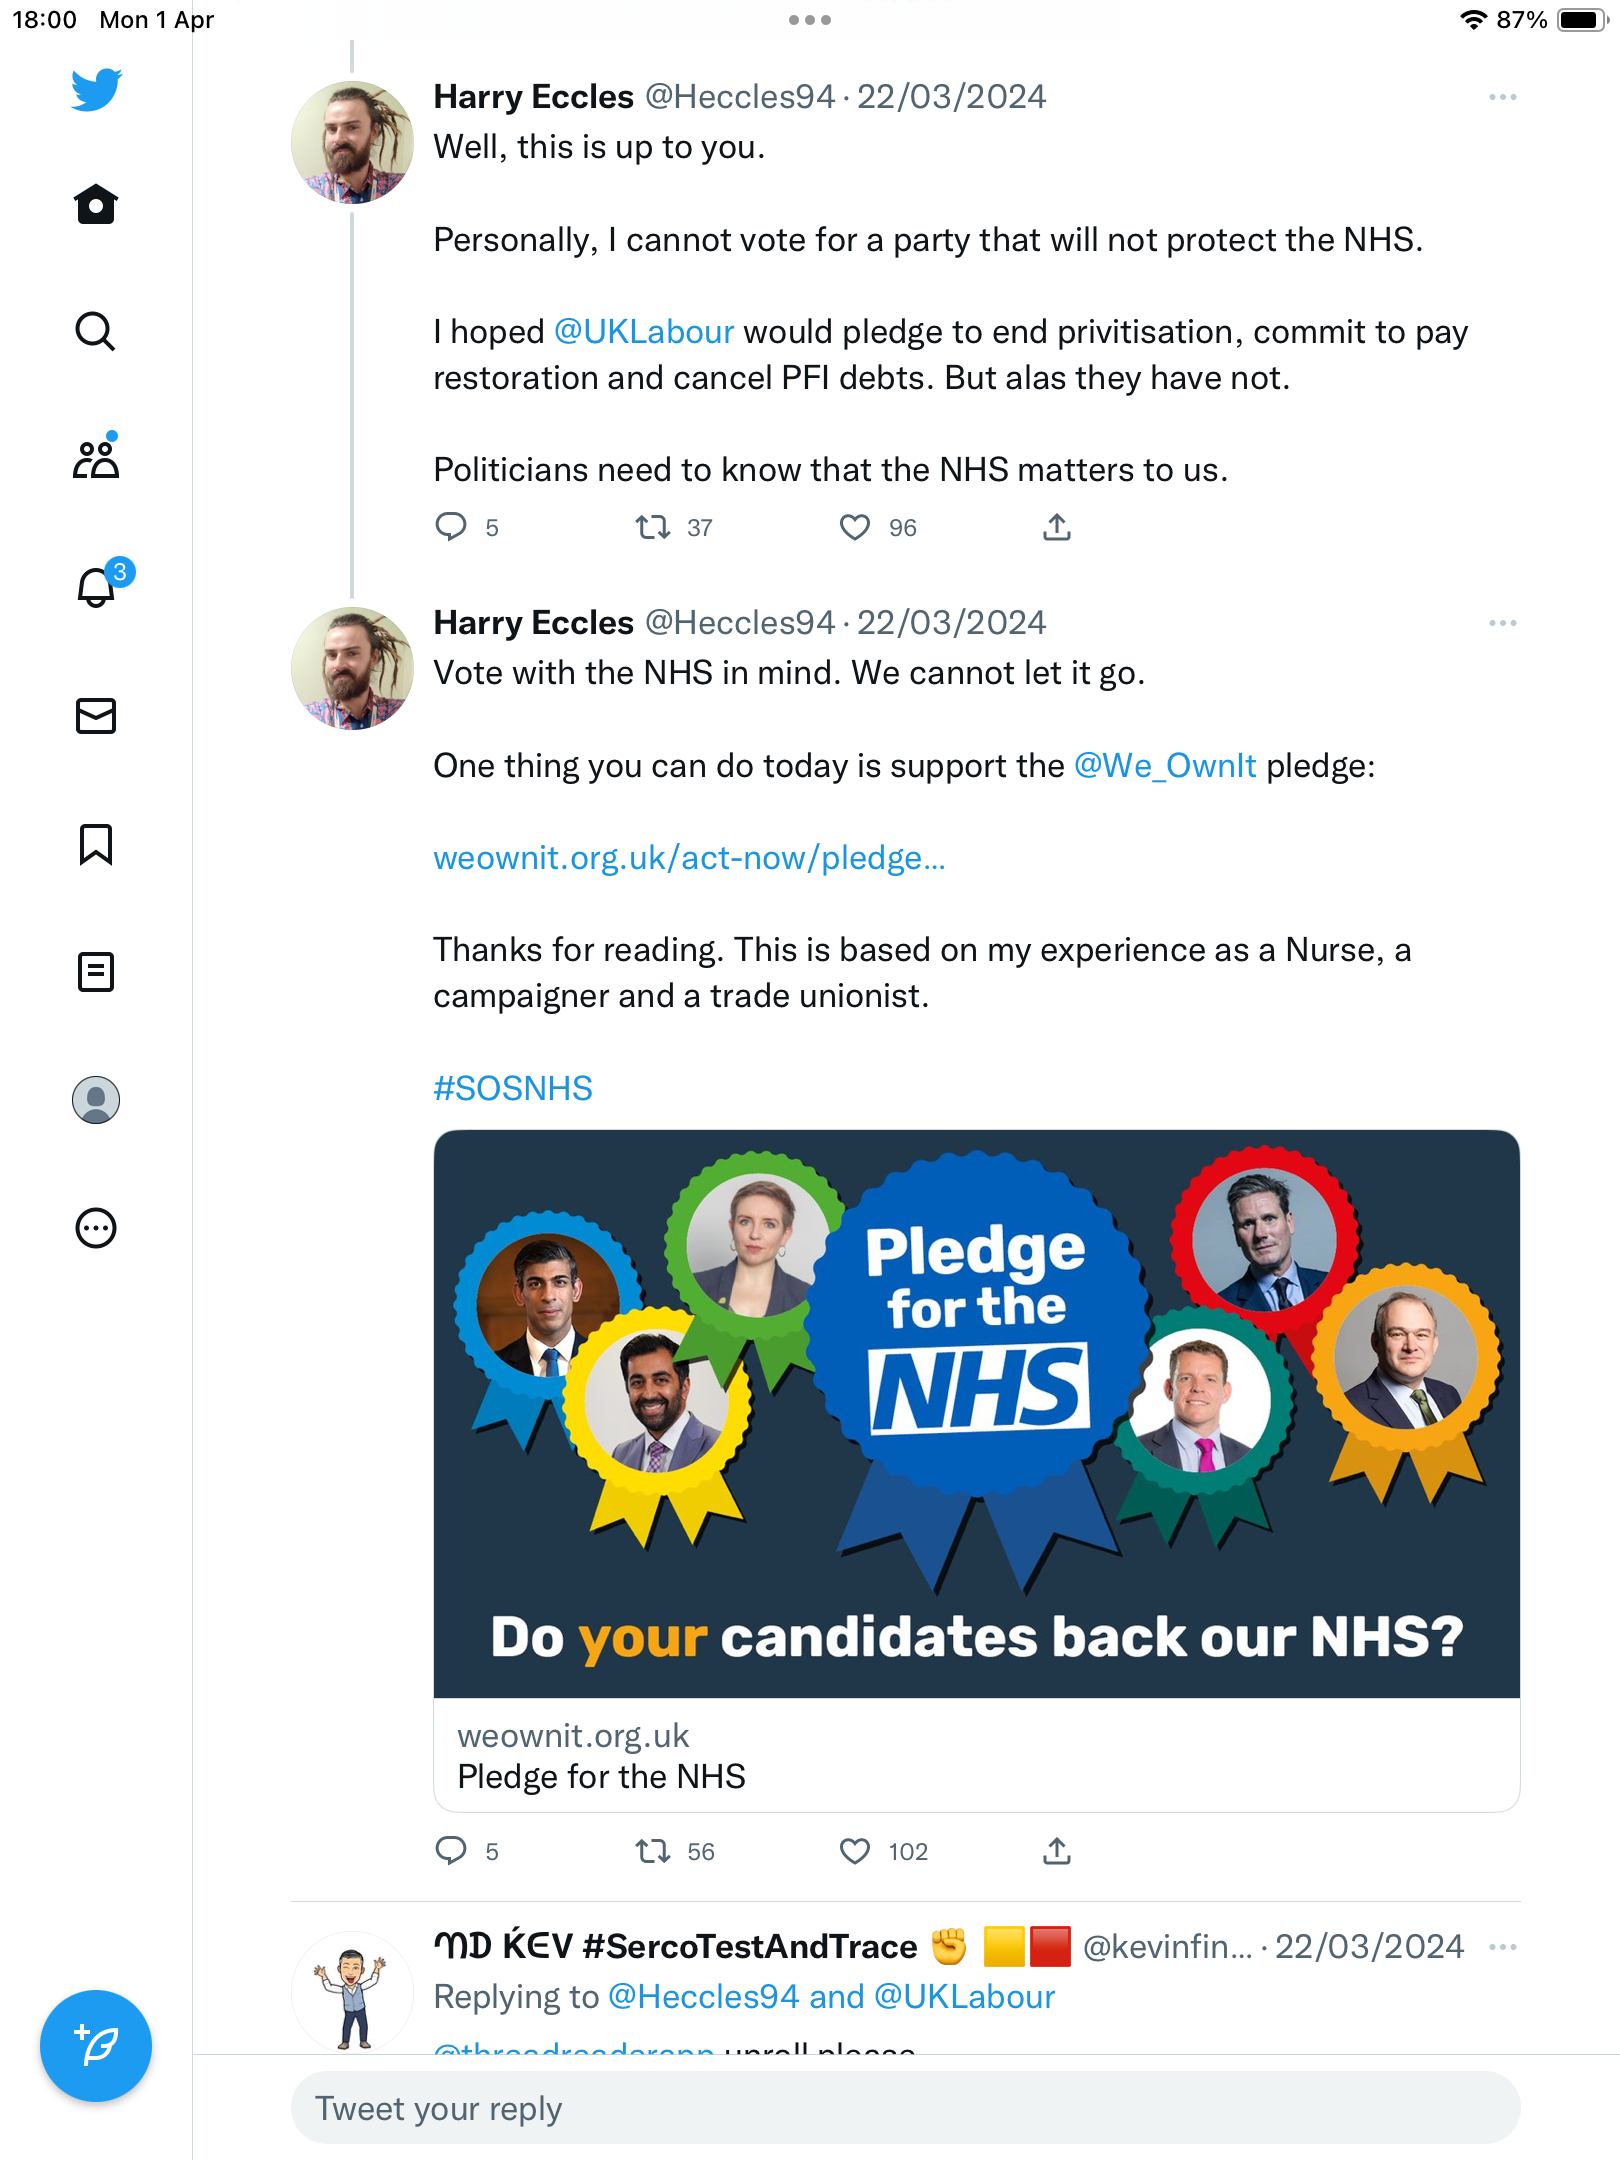Focus the Tweet your reply field
Screen dimensions: 1620x2160
(x=906, y=2108)
